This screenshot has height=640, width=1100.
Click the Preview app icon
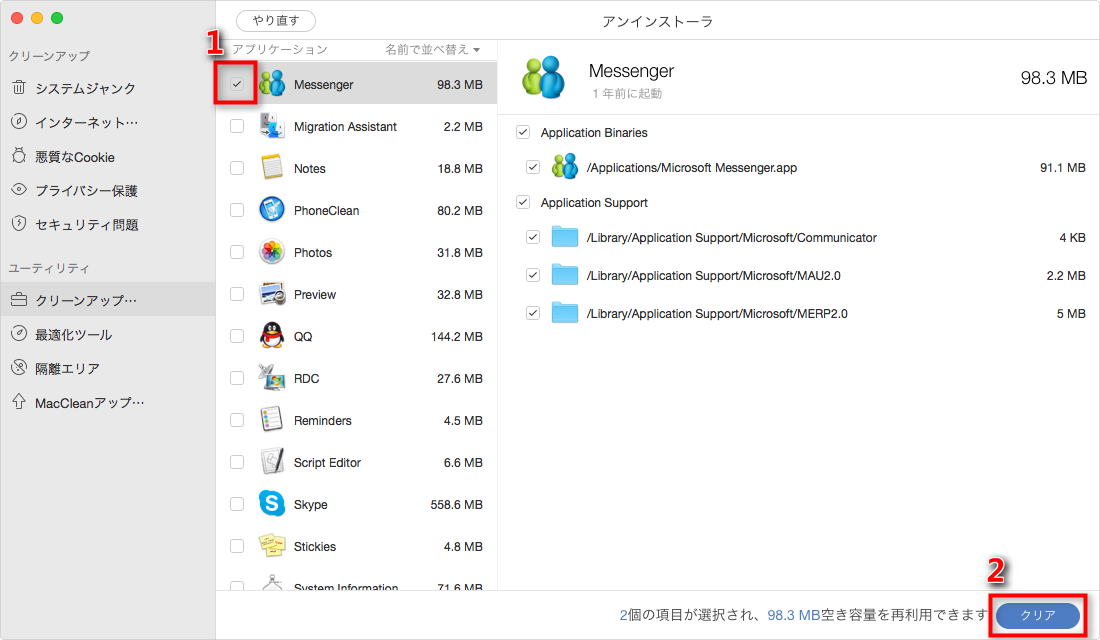272,294
